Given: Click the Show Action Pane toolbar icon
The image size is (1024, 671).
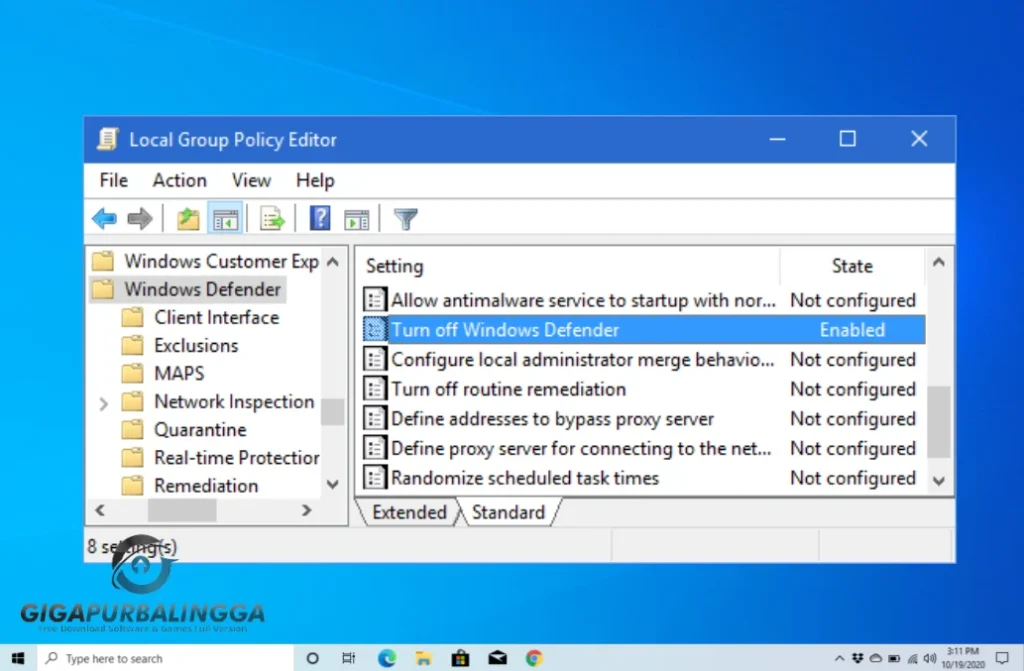Looking at the screenshot, I should click(x=357, y=218).
